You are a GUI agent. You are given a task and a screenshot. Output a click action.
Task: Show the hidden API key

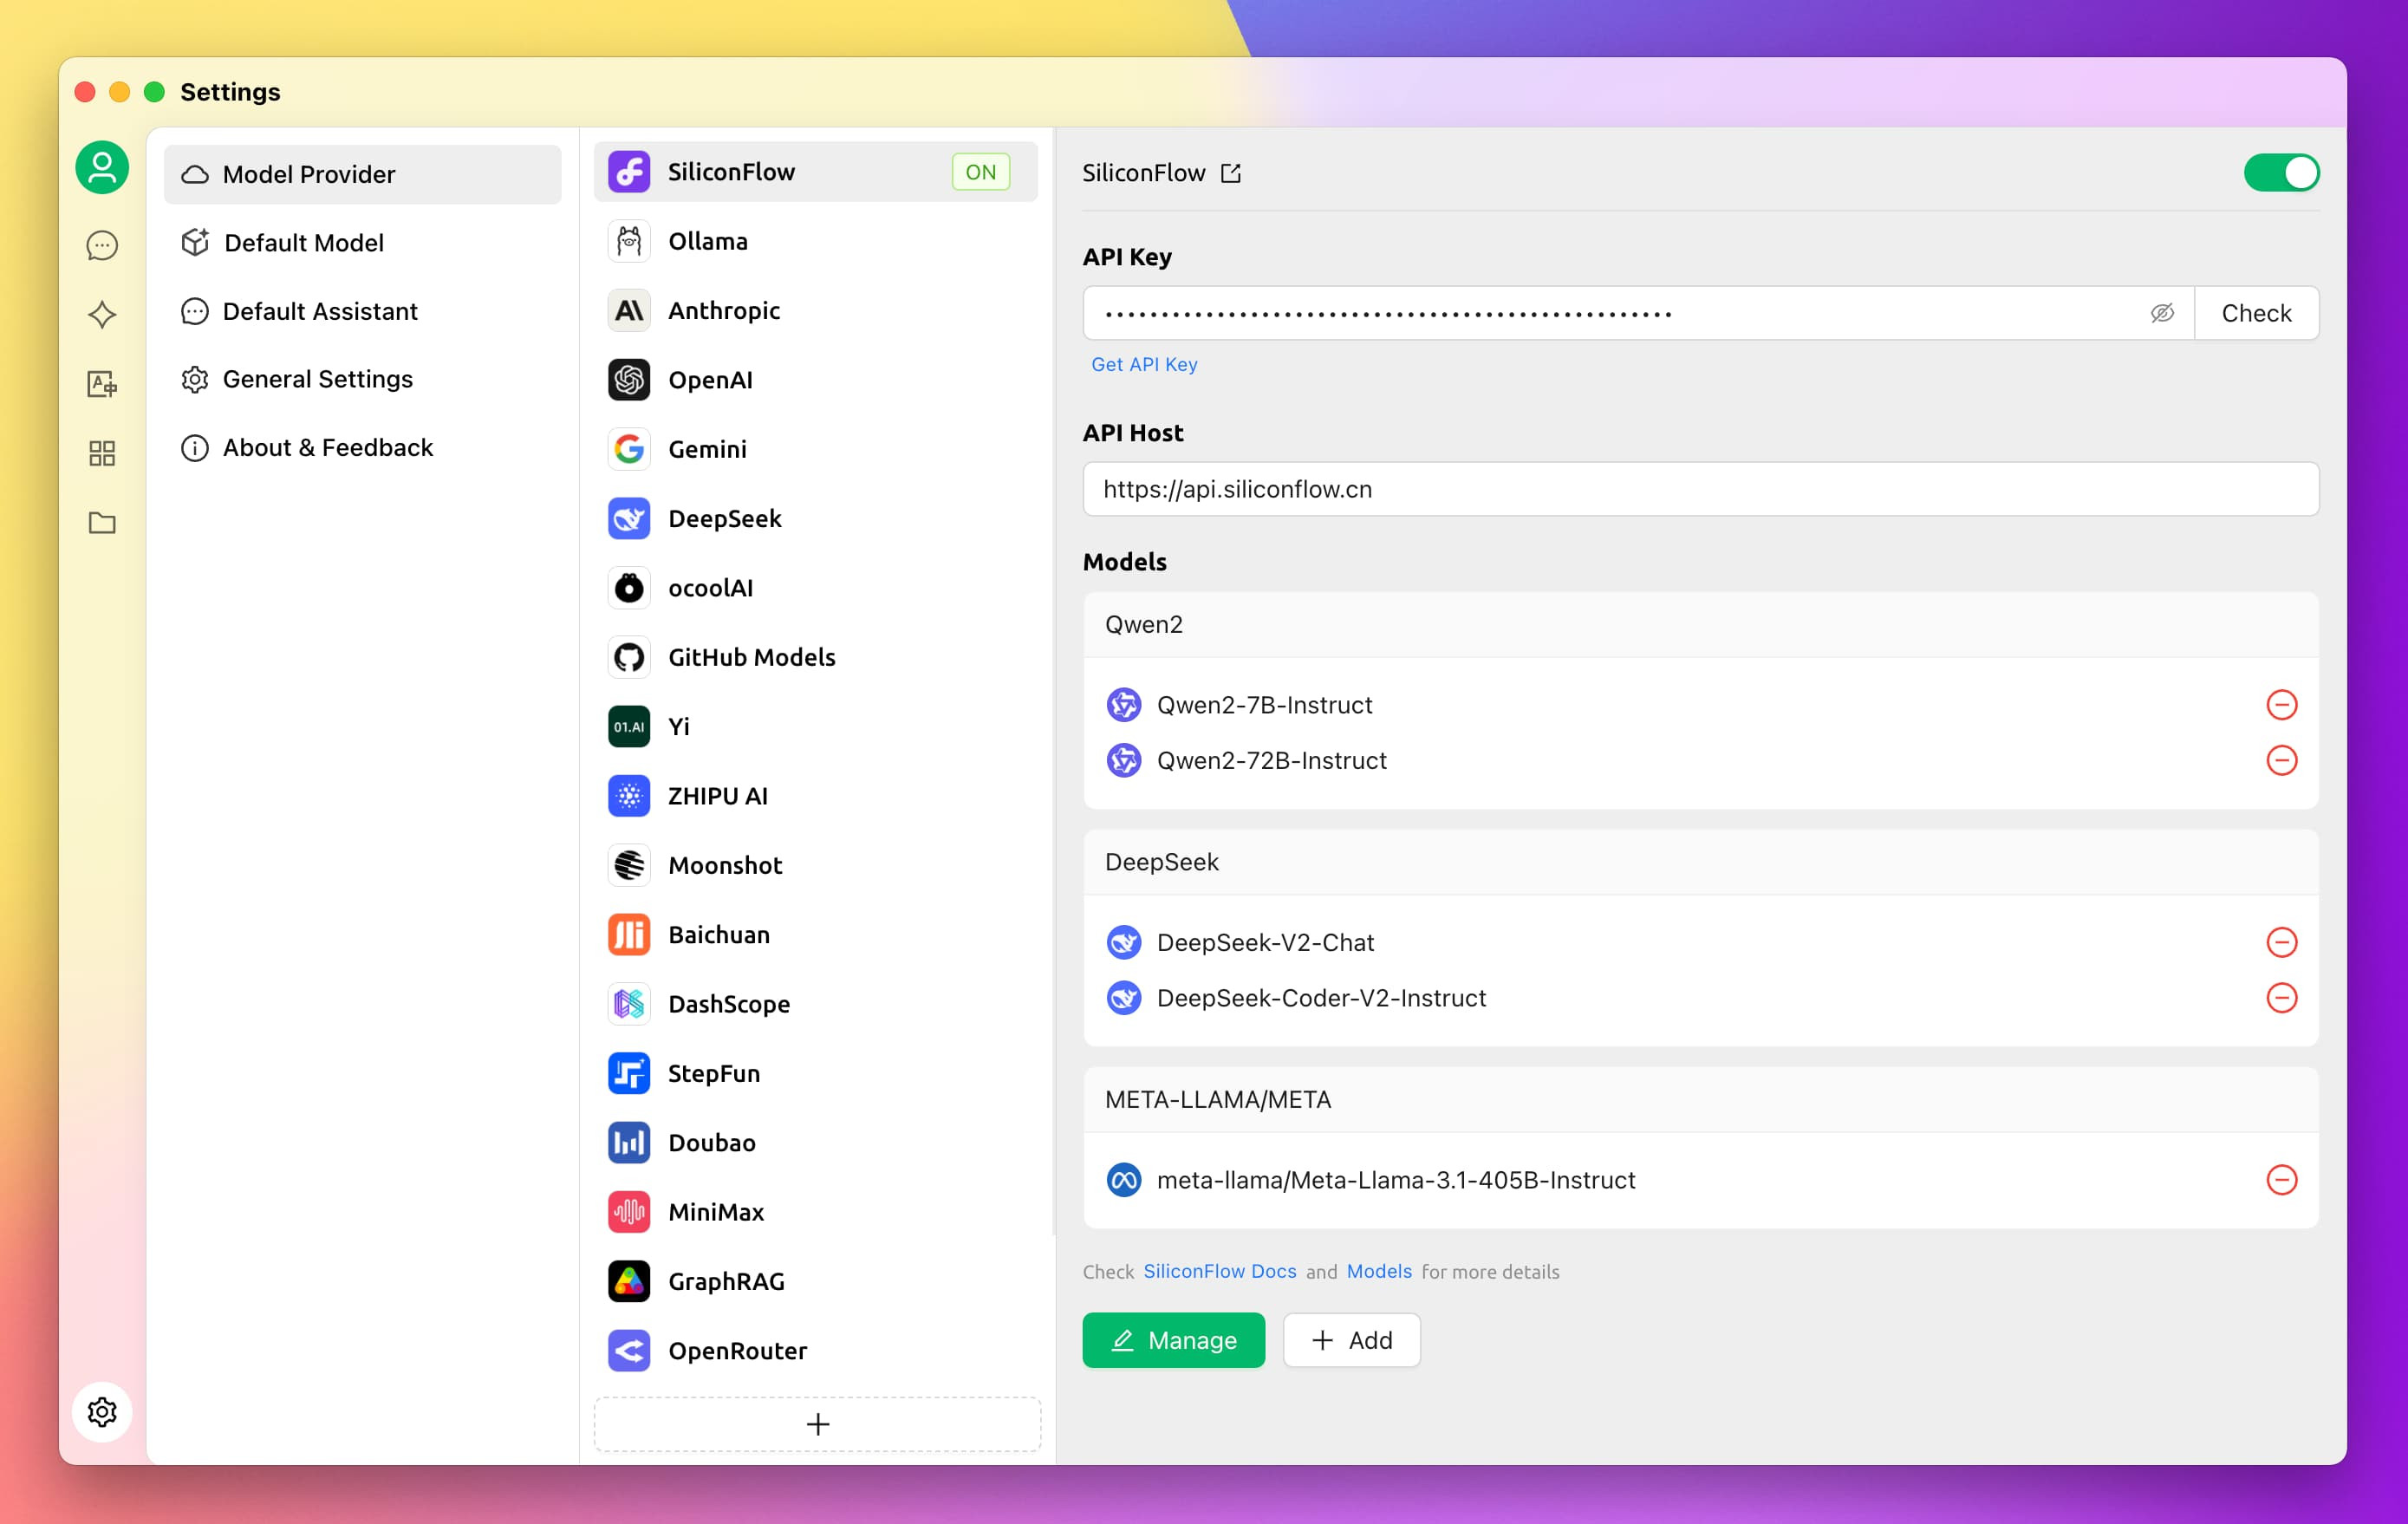pos(2162,314)
